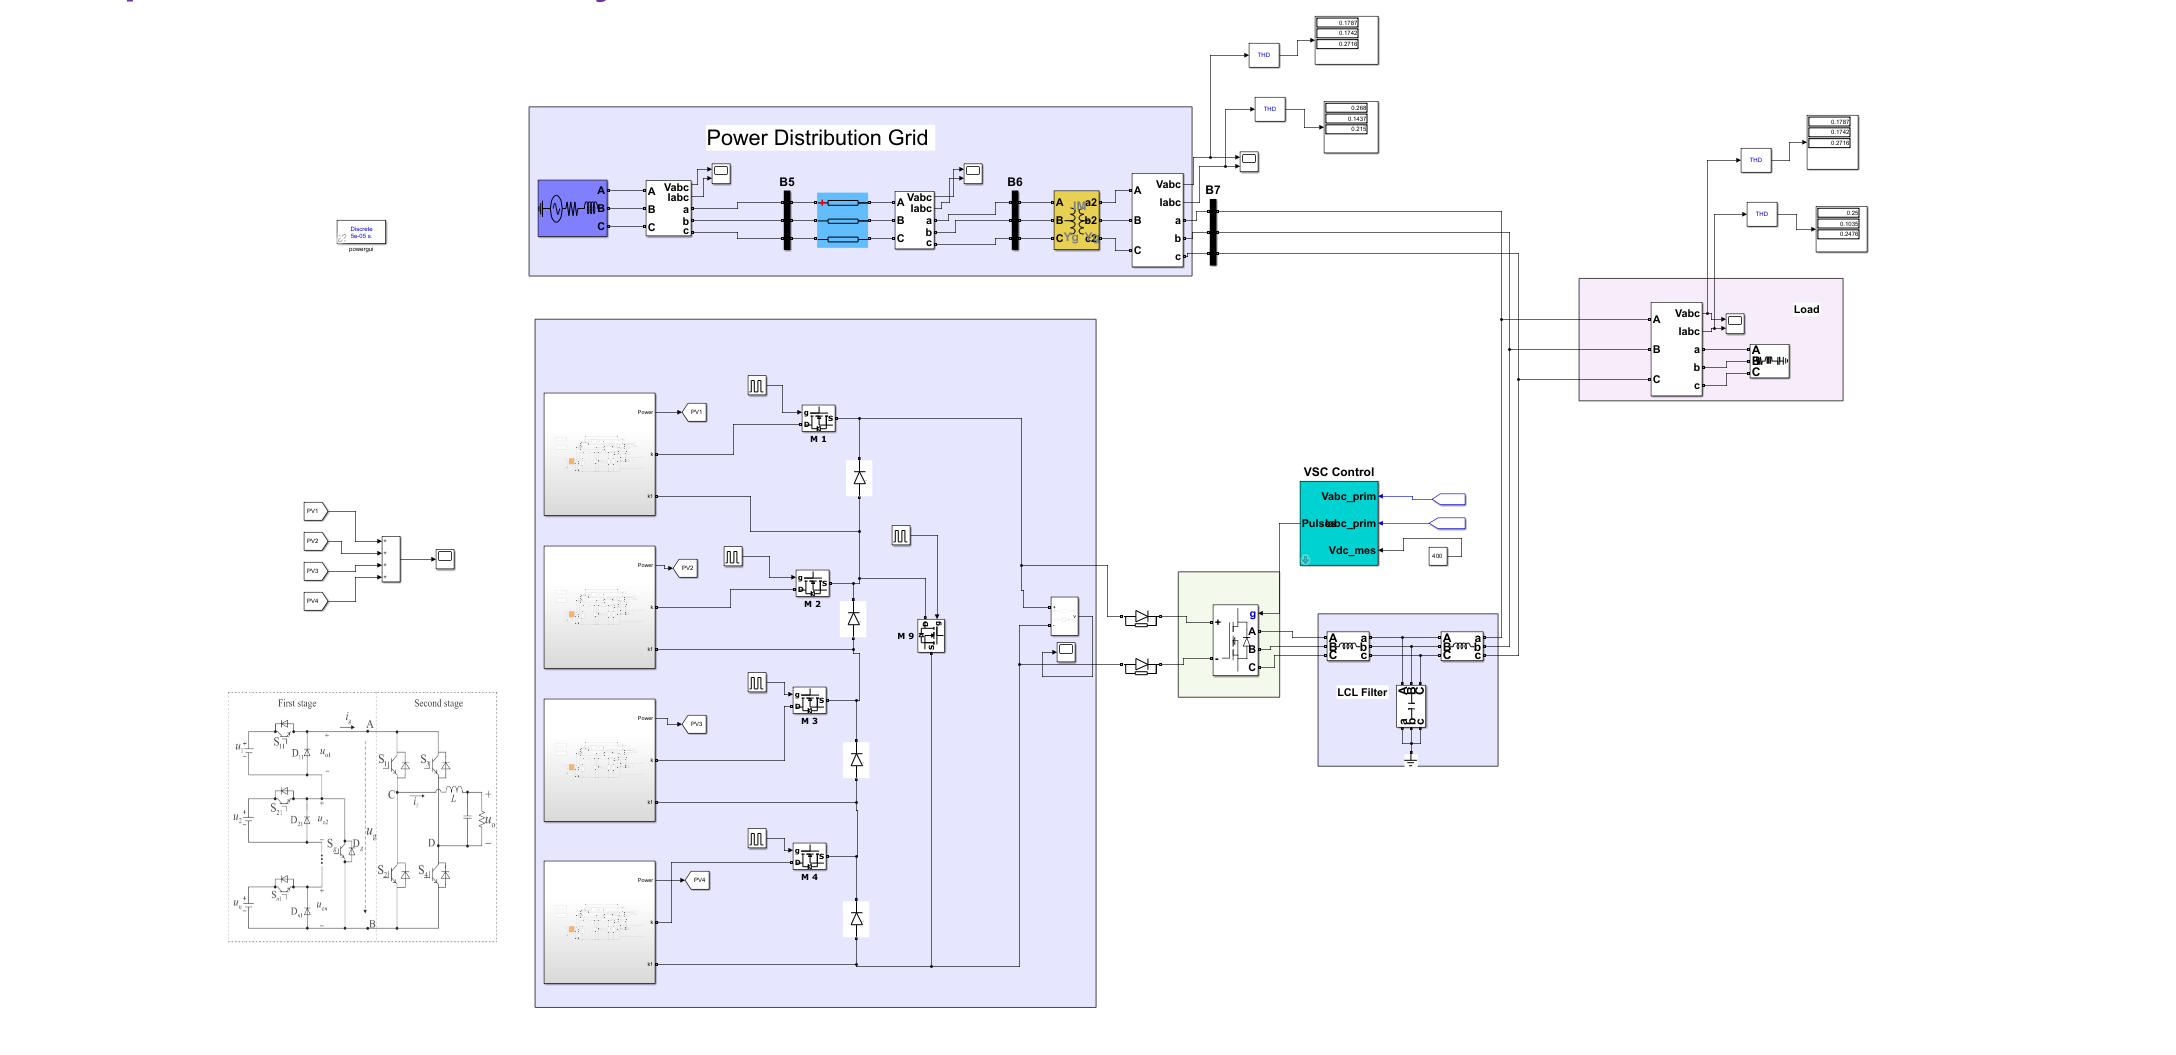Click the mux block combining PV1 to PV4
The width and height of the screenshot is (2176, 1055).
point(391,559)
